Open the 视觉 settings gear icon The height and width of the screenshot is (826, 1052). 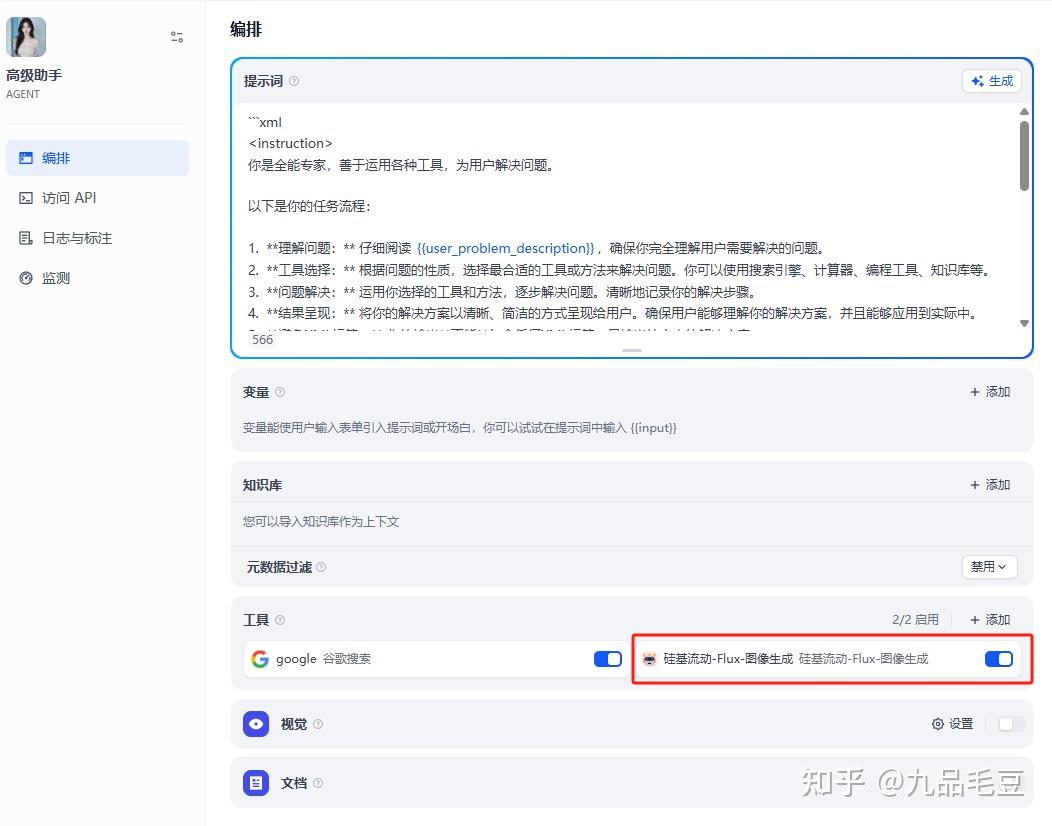tap(937, 723)
